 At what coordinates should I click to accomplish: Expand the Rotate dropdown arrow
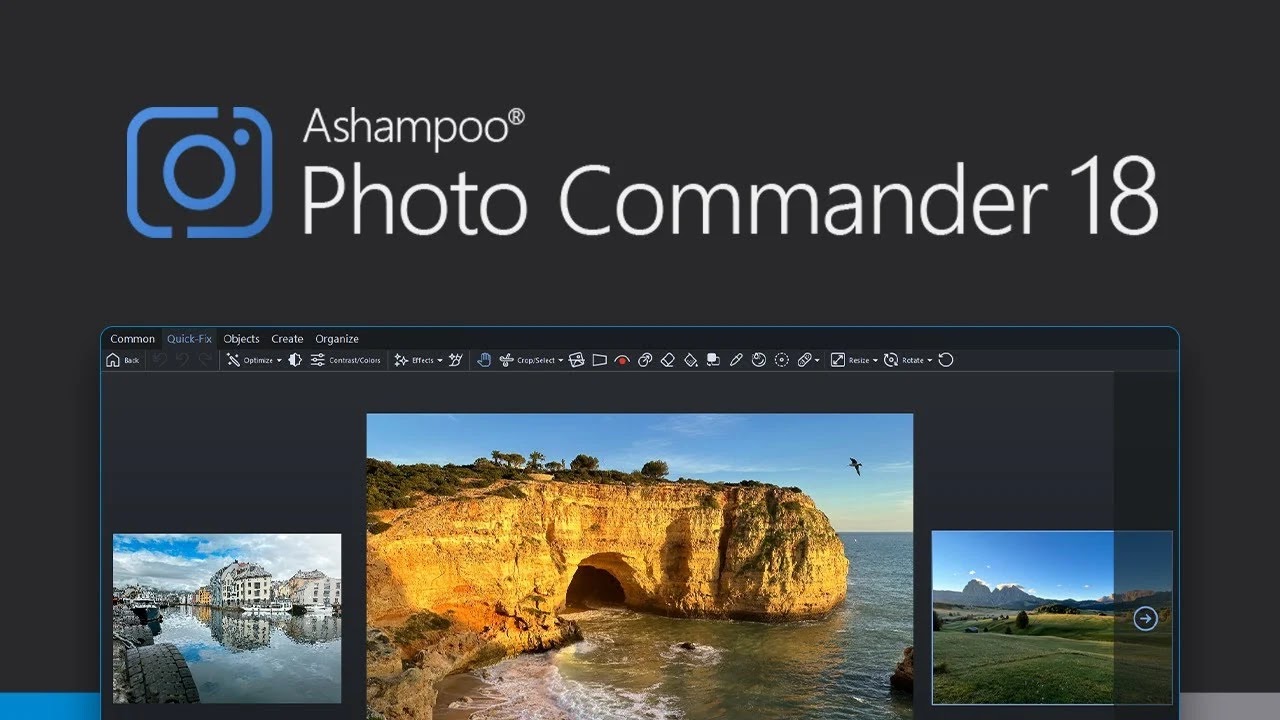point(929,361)
